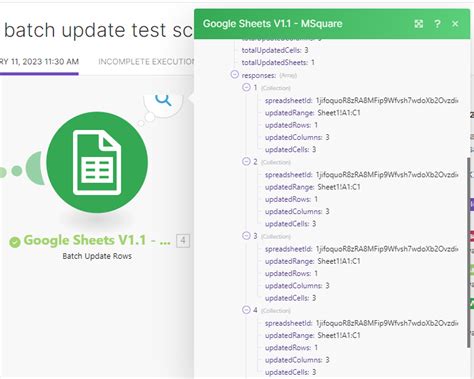The image size is (474, 379).
Task: Click the operations count badge showing 4
Action: point(183,240)
